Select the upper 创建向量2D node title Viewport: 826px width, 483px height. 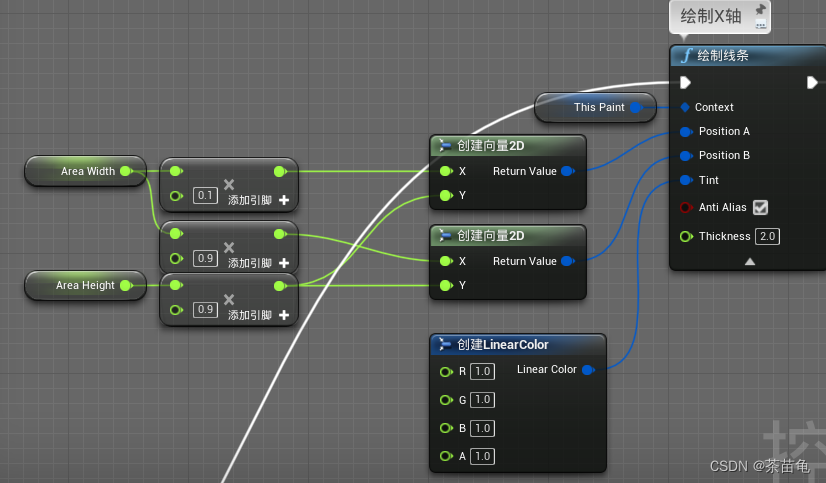click(x=490, y=146)
